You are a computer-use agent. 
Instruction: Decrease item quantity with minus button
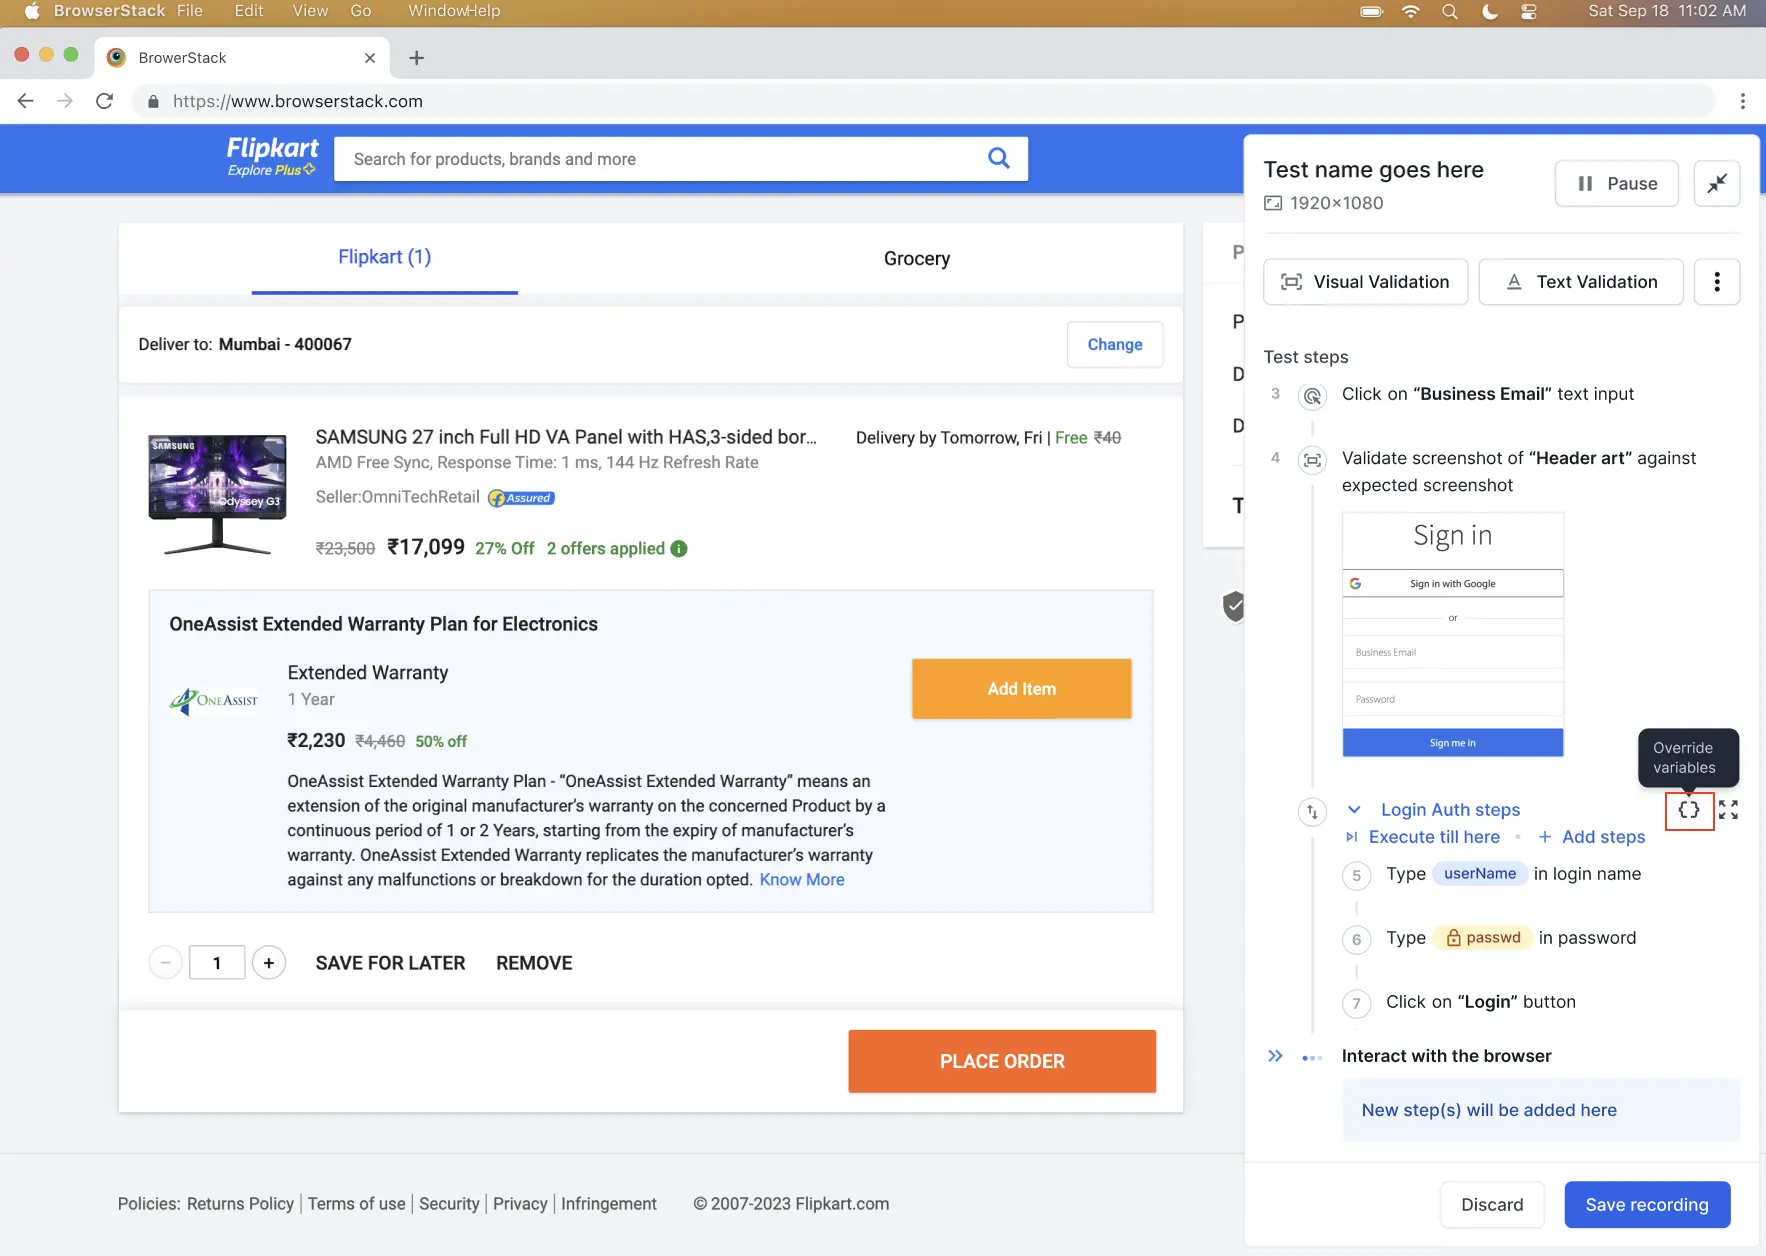165,963
